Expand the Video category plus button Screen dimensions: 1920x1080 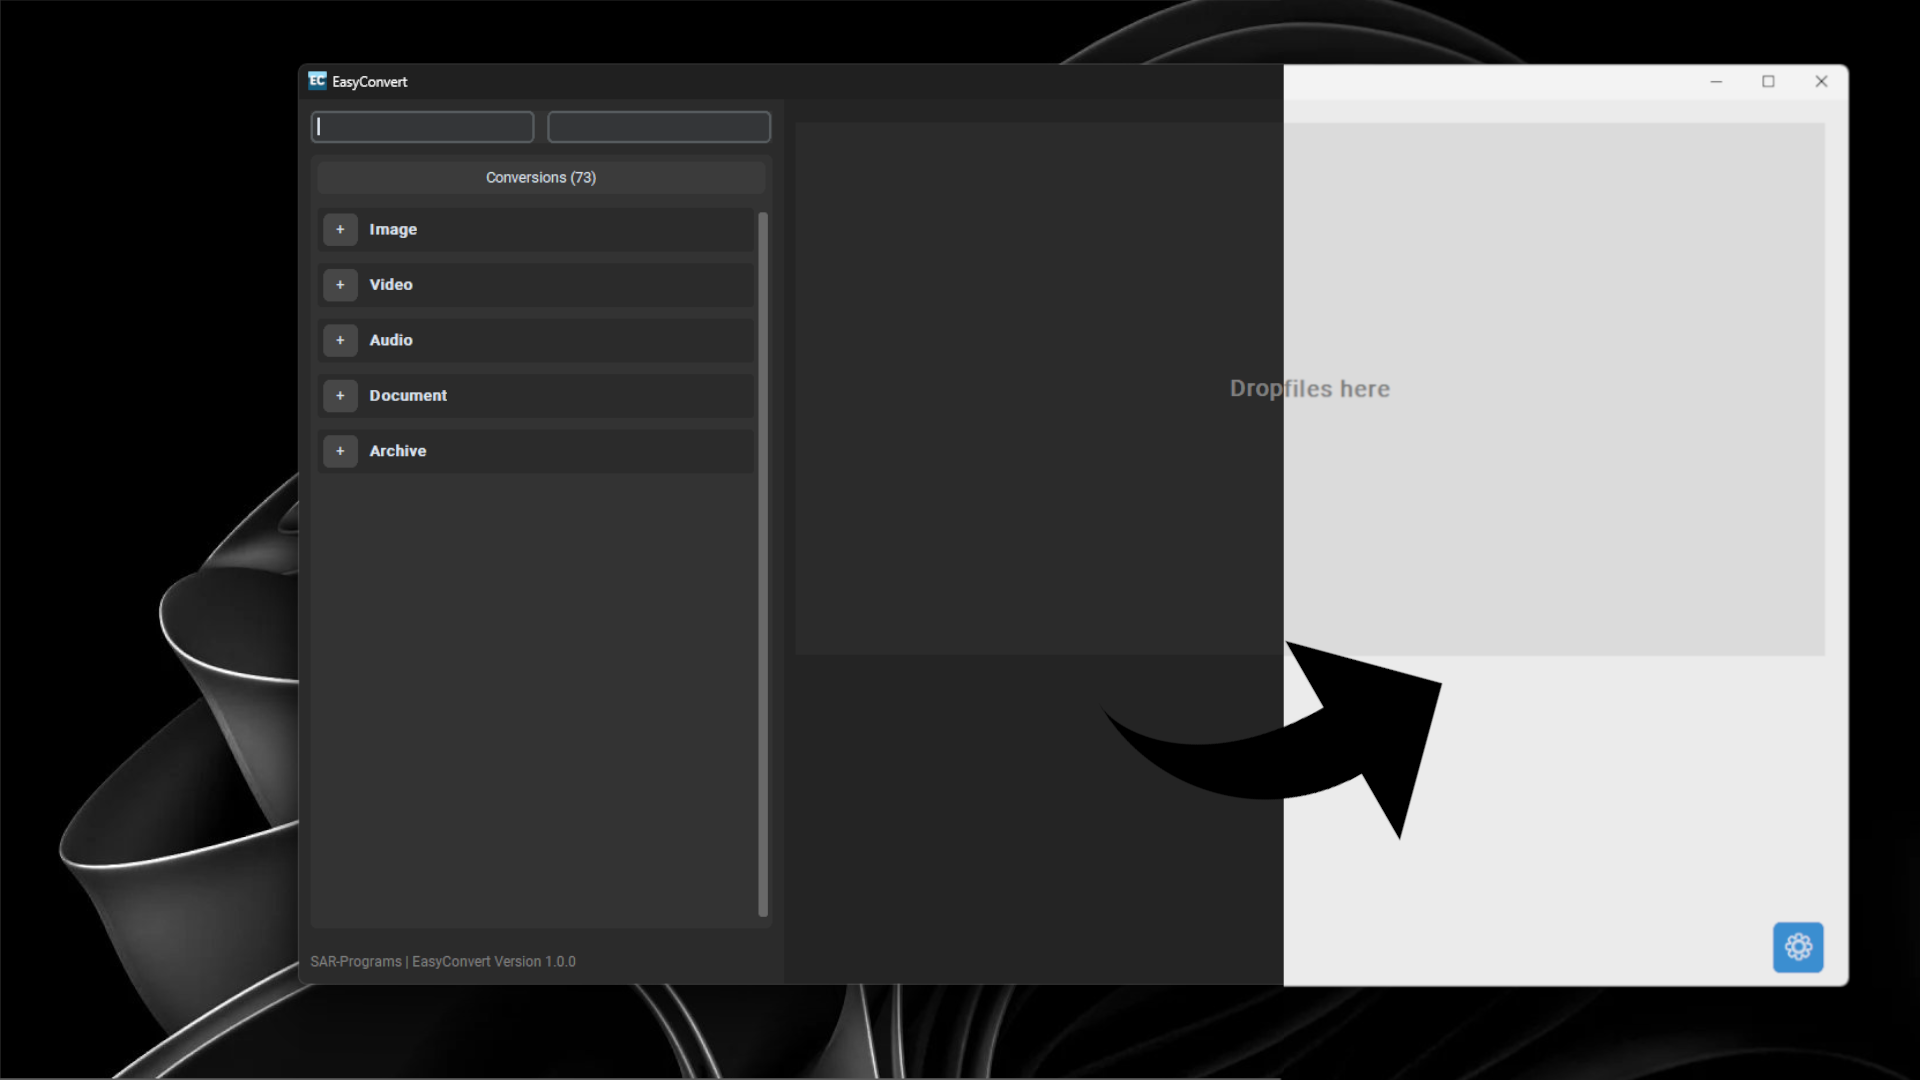click(x=340, y=285)
